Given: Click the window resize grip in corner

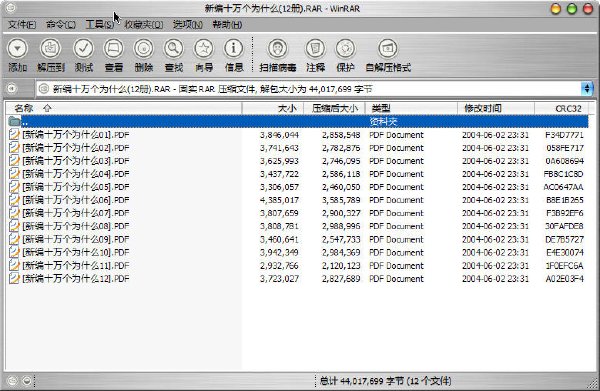Looking at the screenshot, I should (x=593, y=384).
